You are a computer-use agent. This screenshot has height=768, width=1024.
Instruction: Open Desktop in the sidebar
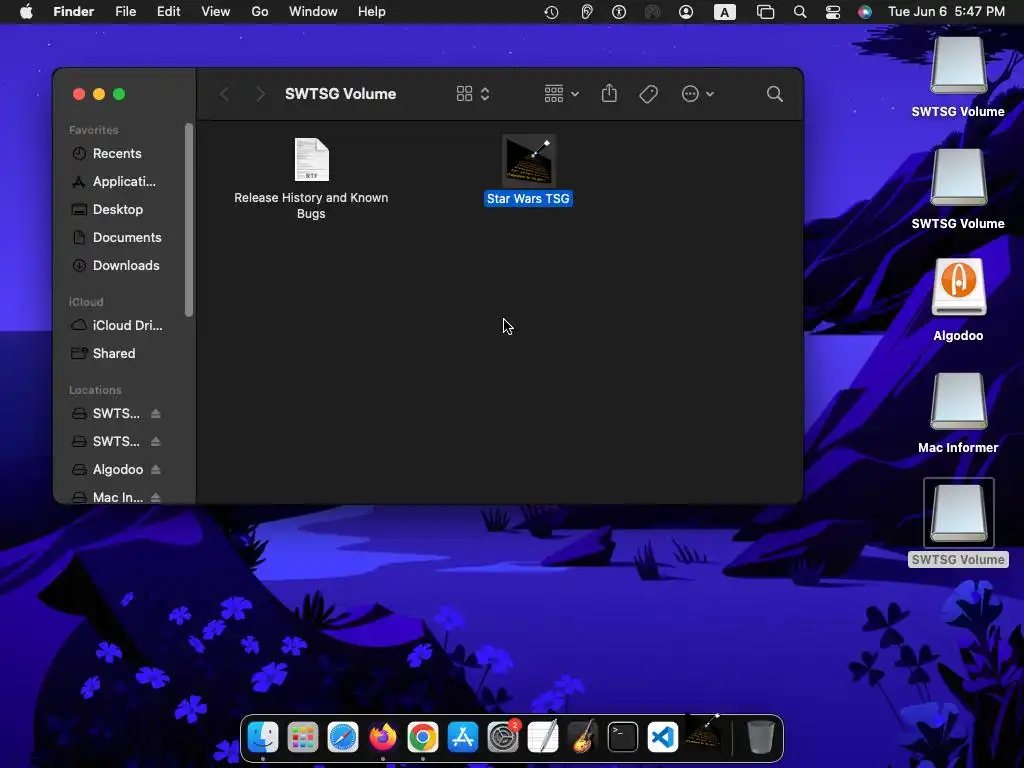[117, 210]
